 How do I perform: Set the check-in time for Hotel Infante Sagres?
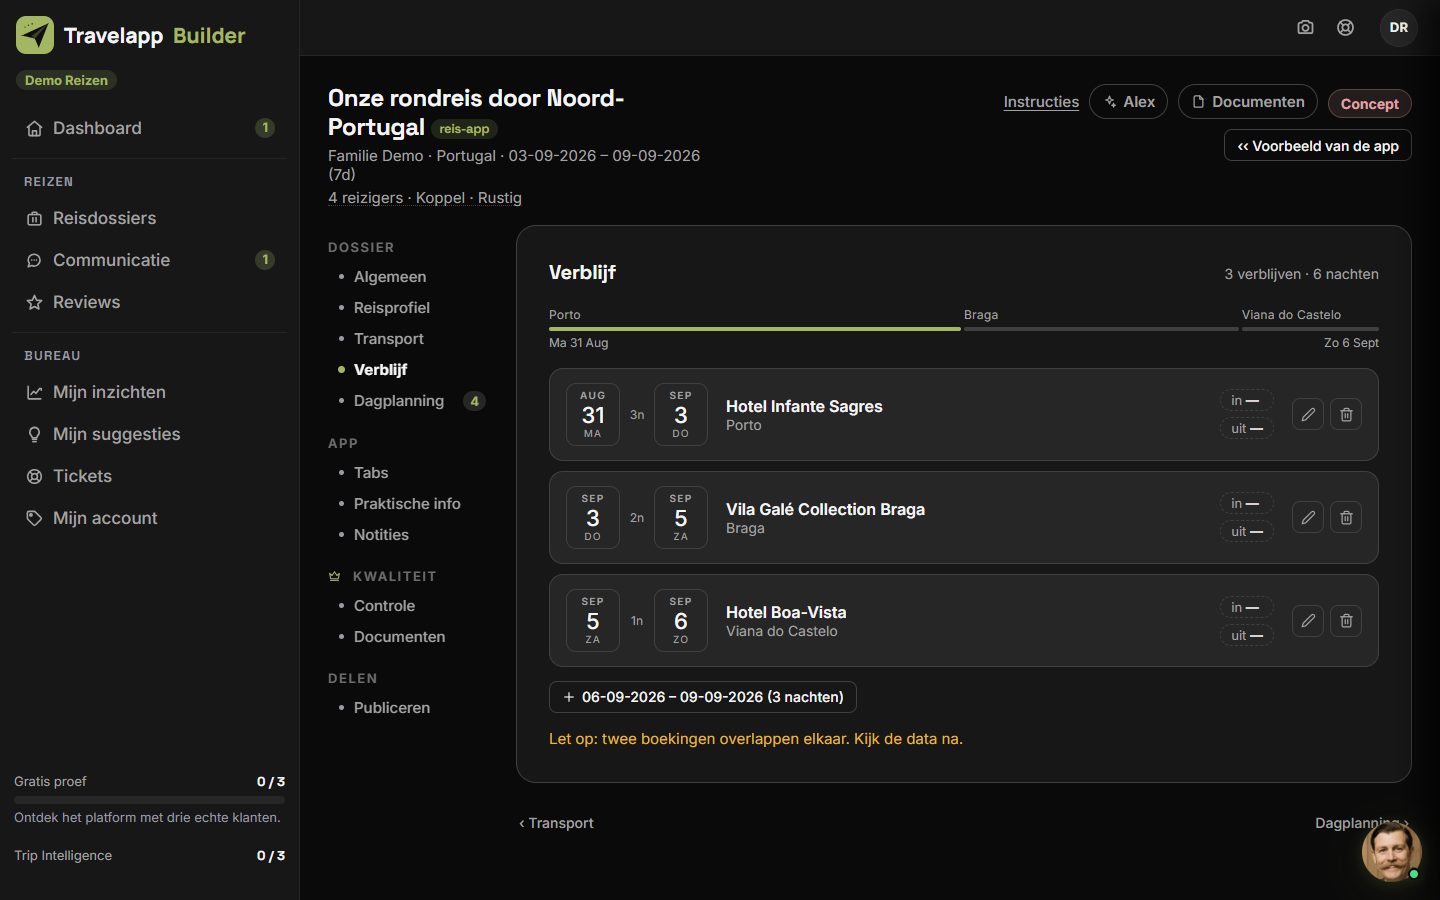1246,400
